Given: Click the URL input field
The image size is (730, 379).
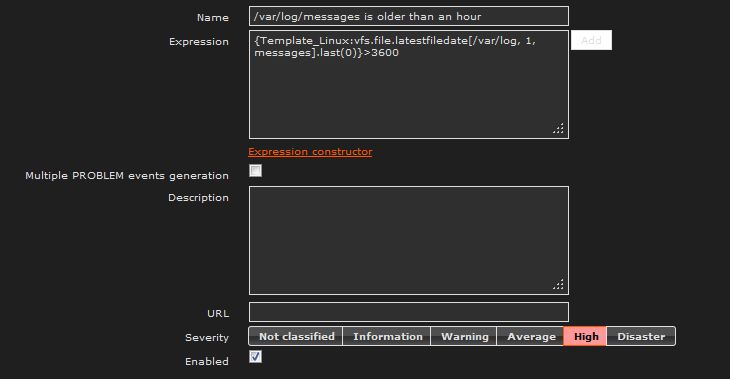Looking at the screenshot, I should tap(409, 312).
